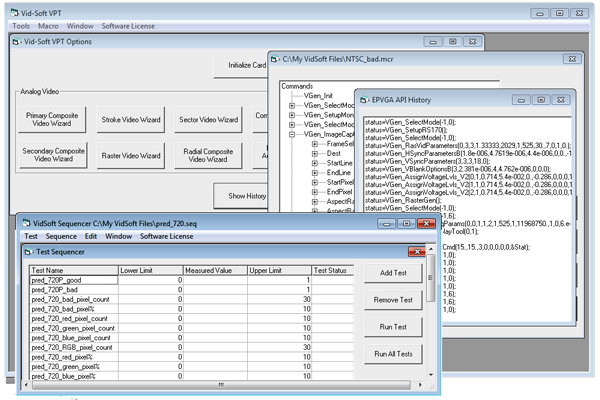Open Test menu in VidSoft Sequencer
This screenshot has height=400, width=600.
[x=31, y=236]
